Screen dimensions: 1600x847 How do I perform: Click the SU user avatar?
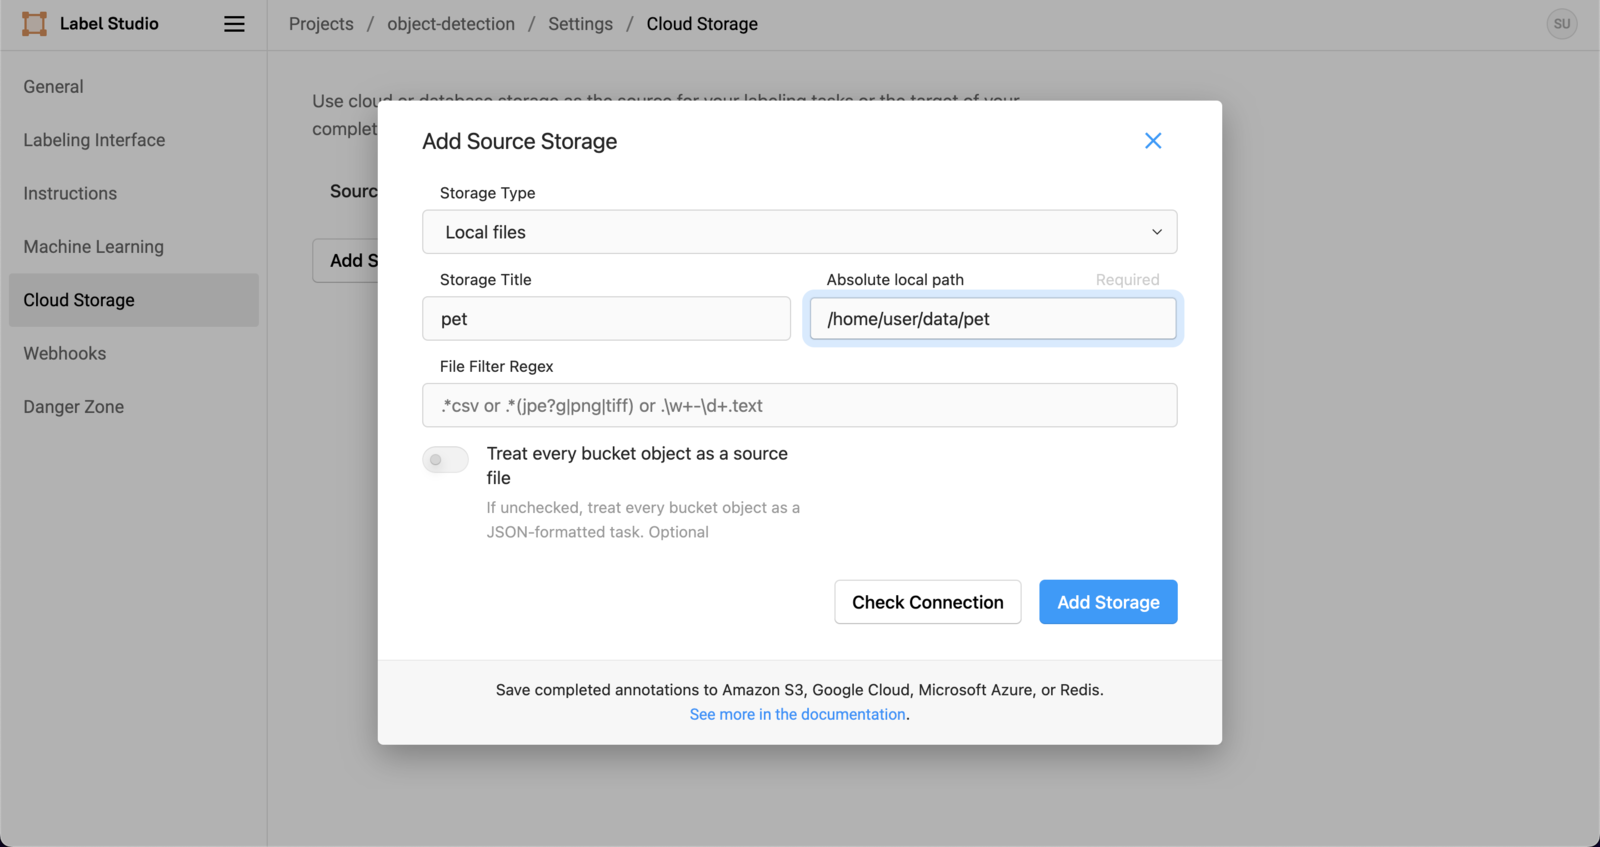pyautogui.click(x=1561, y=24)
